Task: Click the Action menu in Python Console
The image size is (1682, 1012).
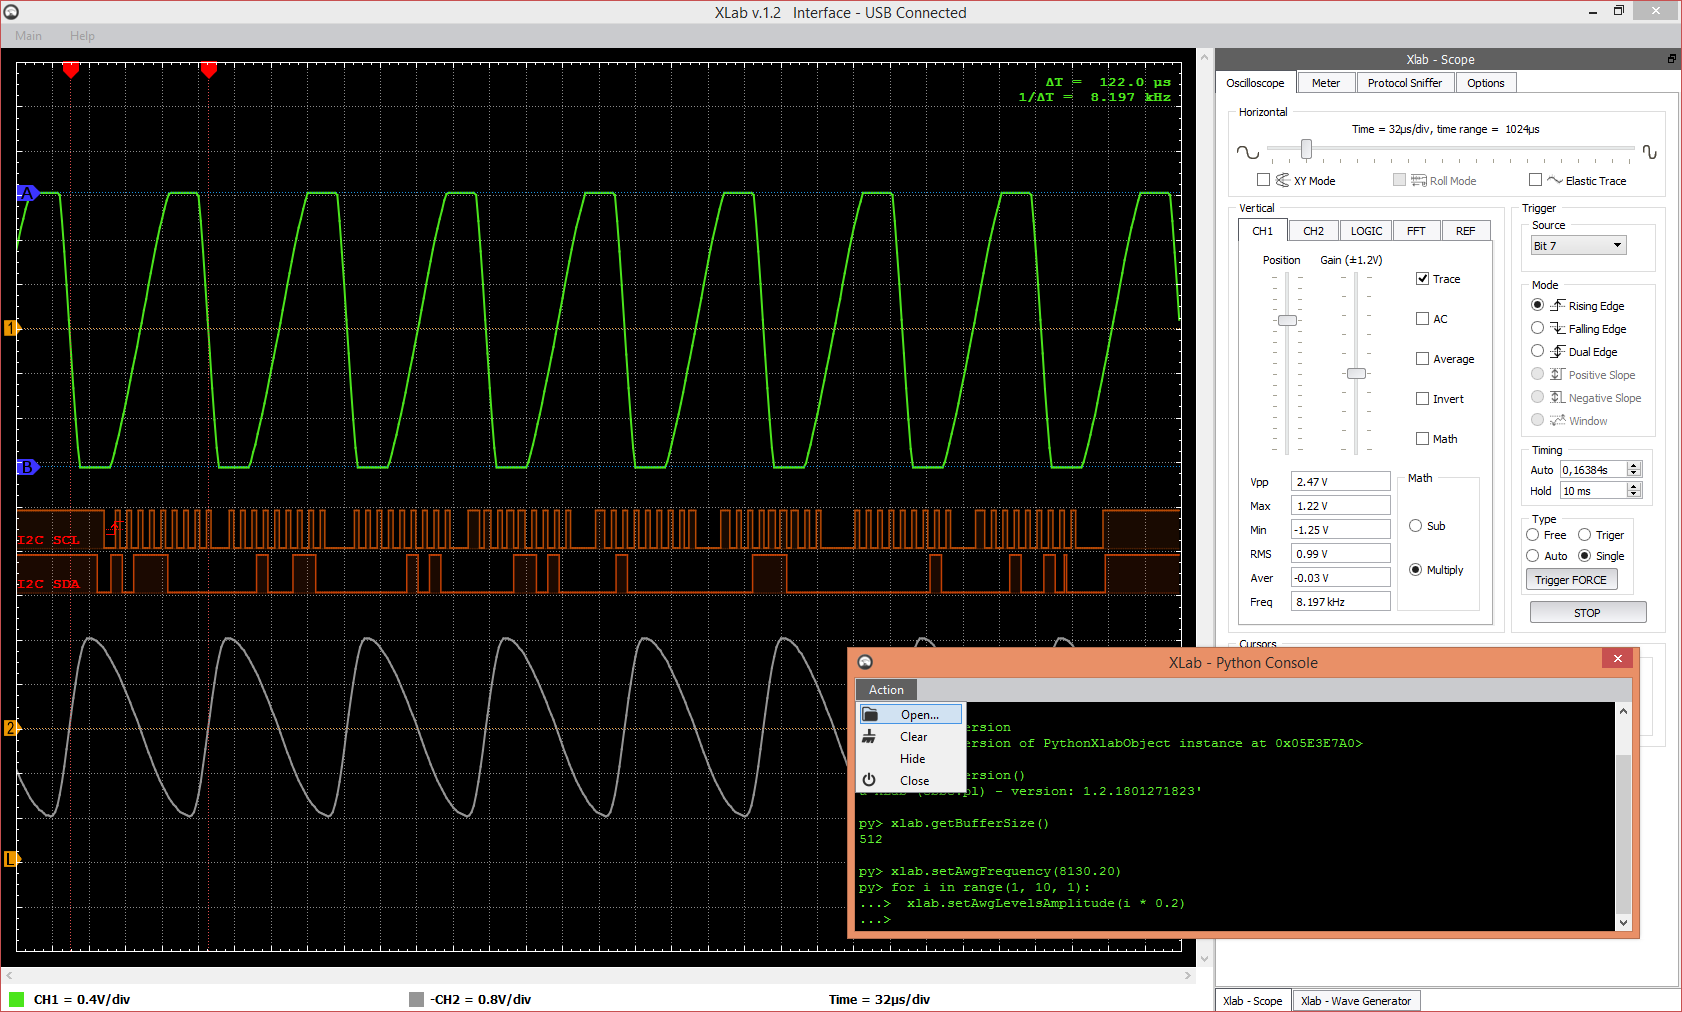Action: (886, 690)
